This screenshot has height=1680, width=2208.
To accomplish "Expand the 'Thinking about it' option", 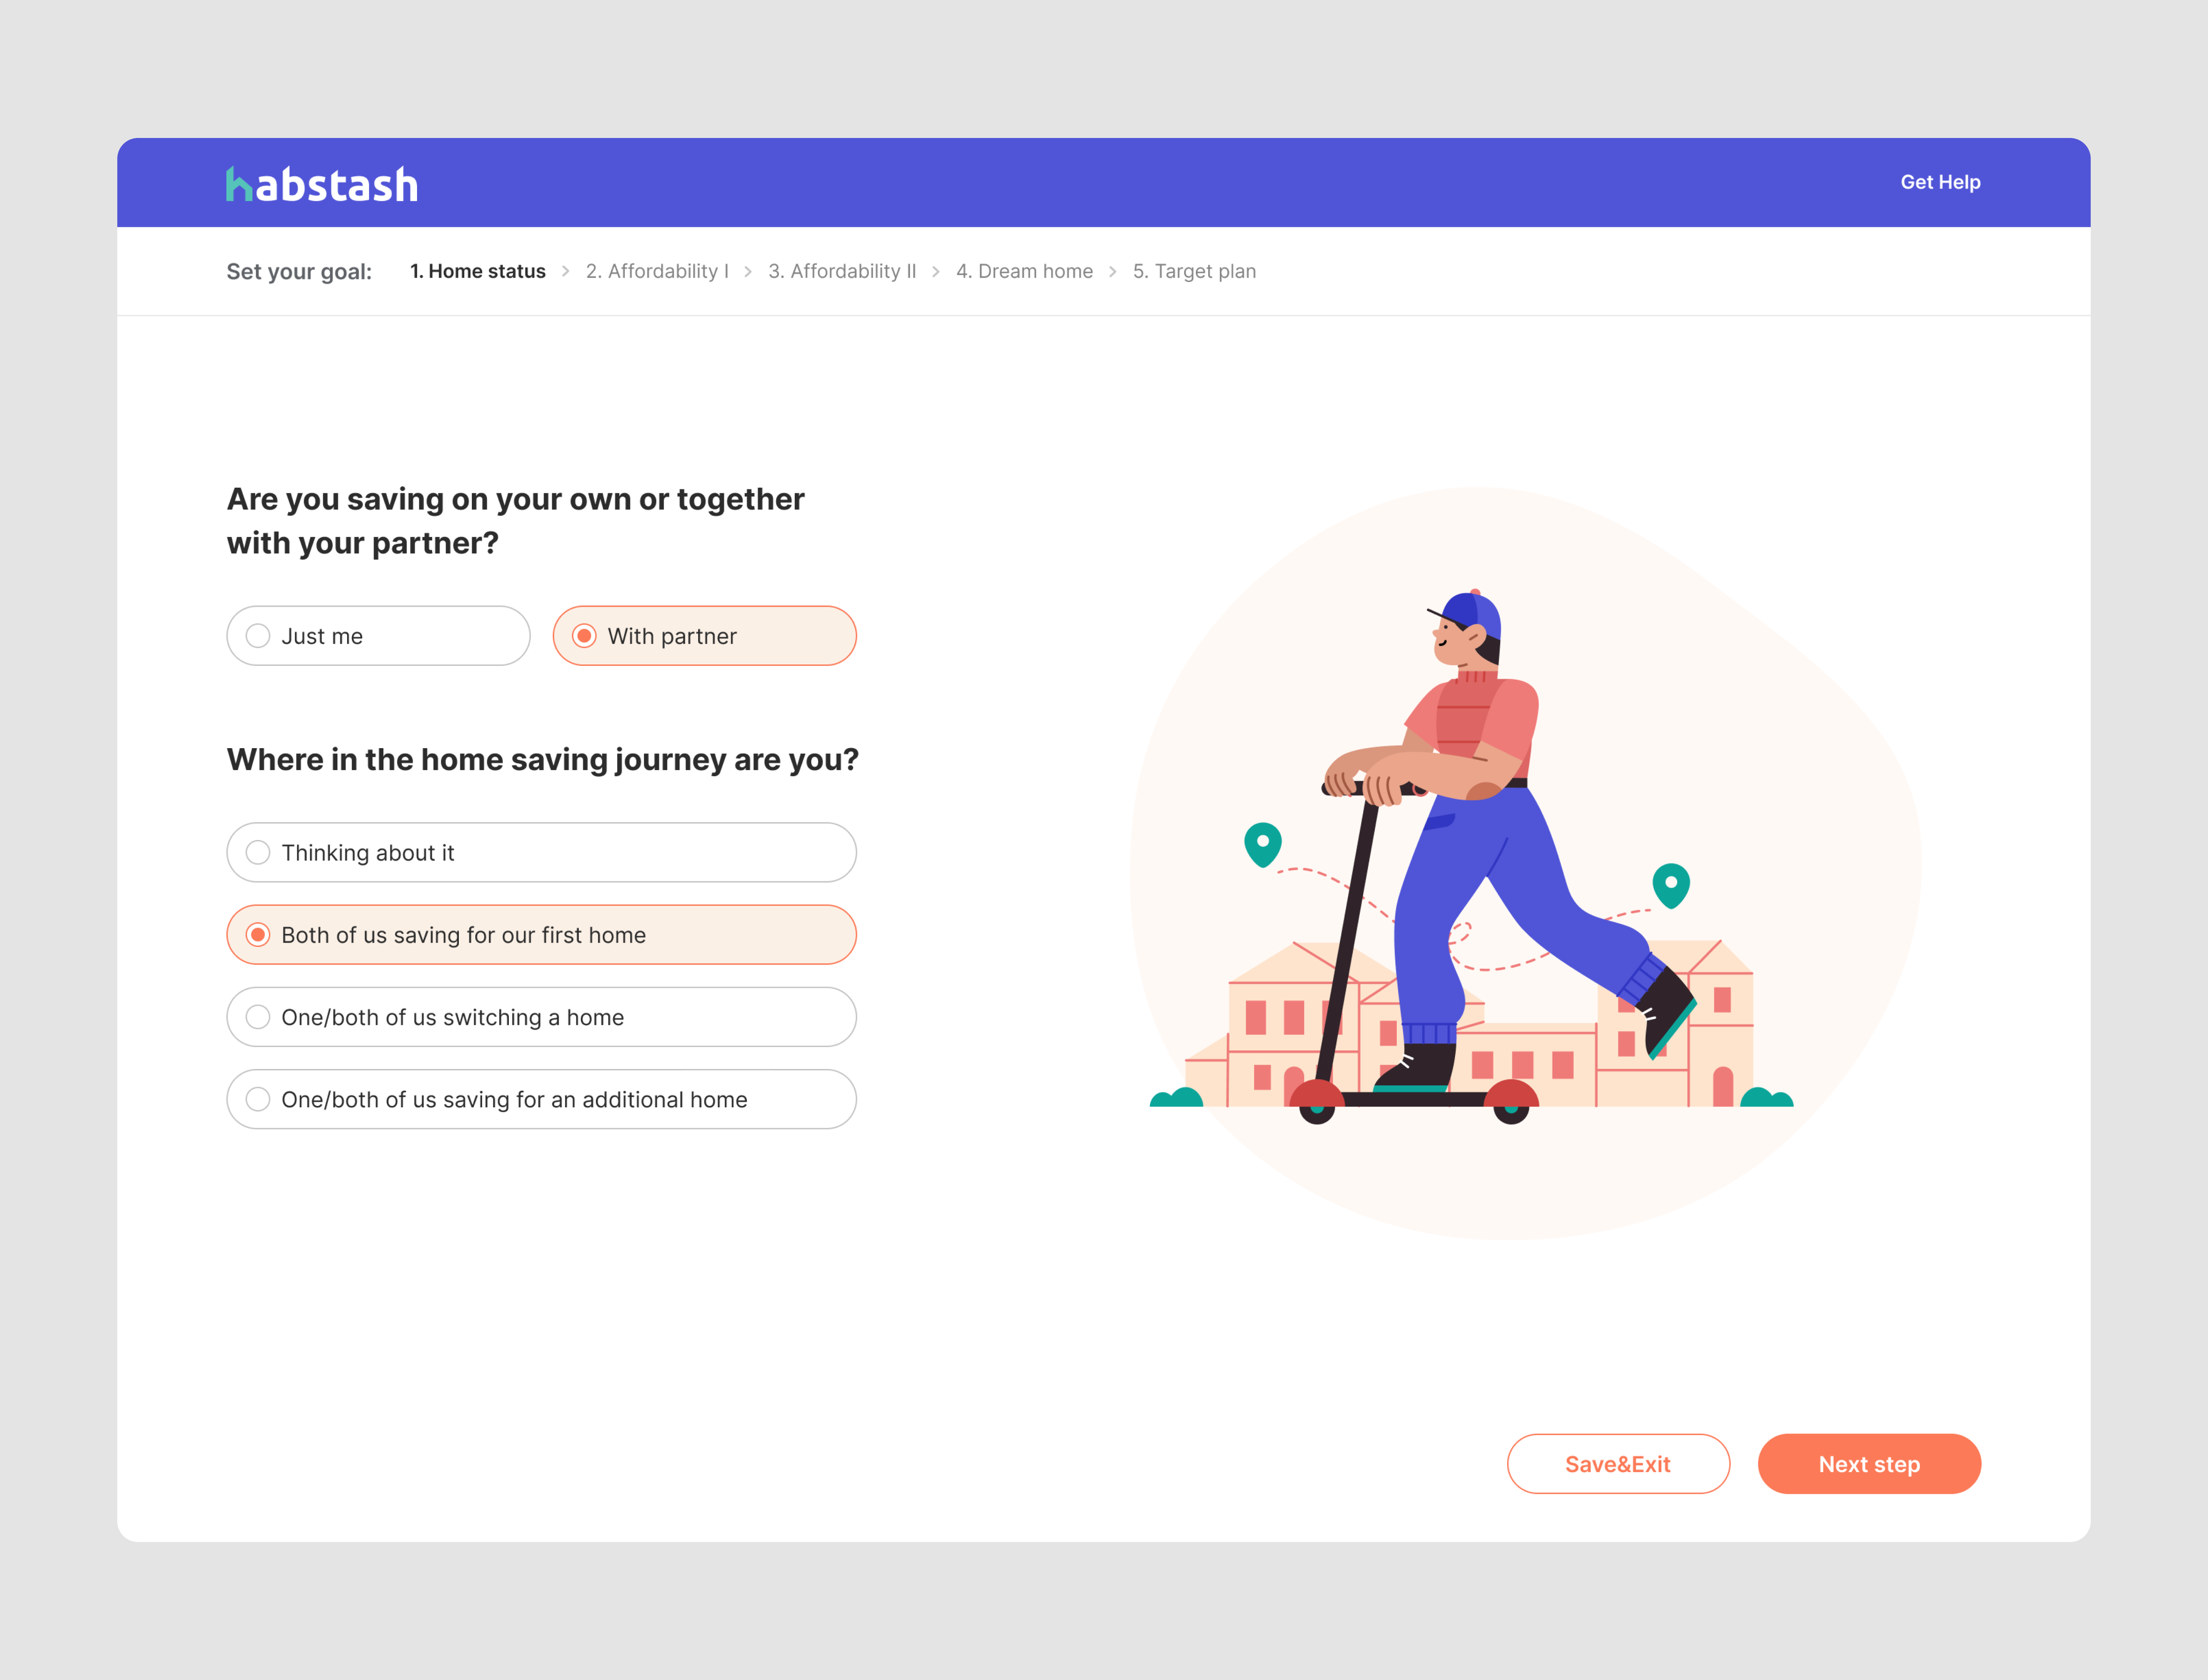I will (542, 853).
